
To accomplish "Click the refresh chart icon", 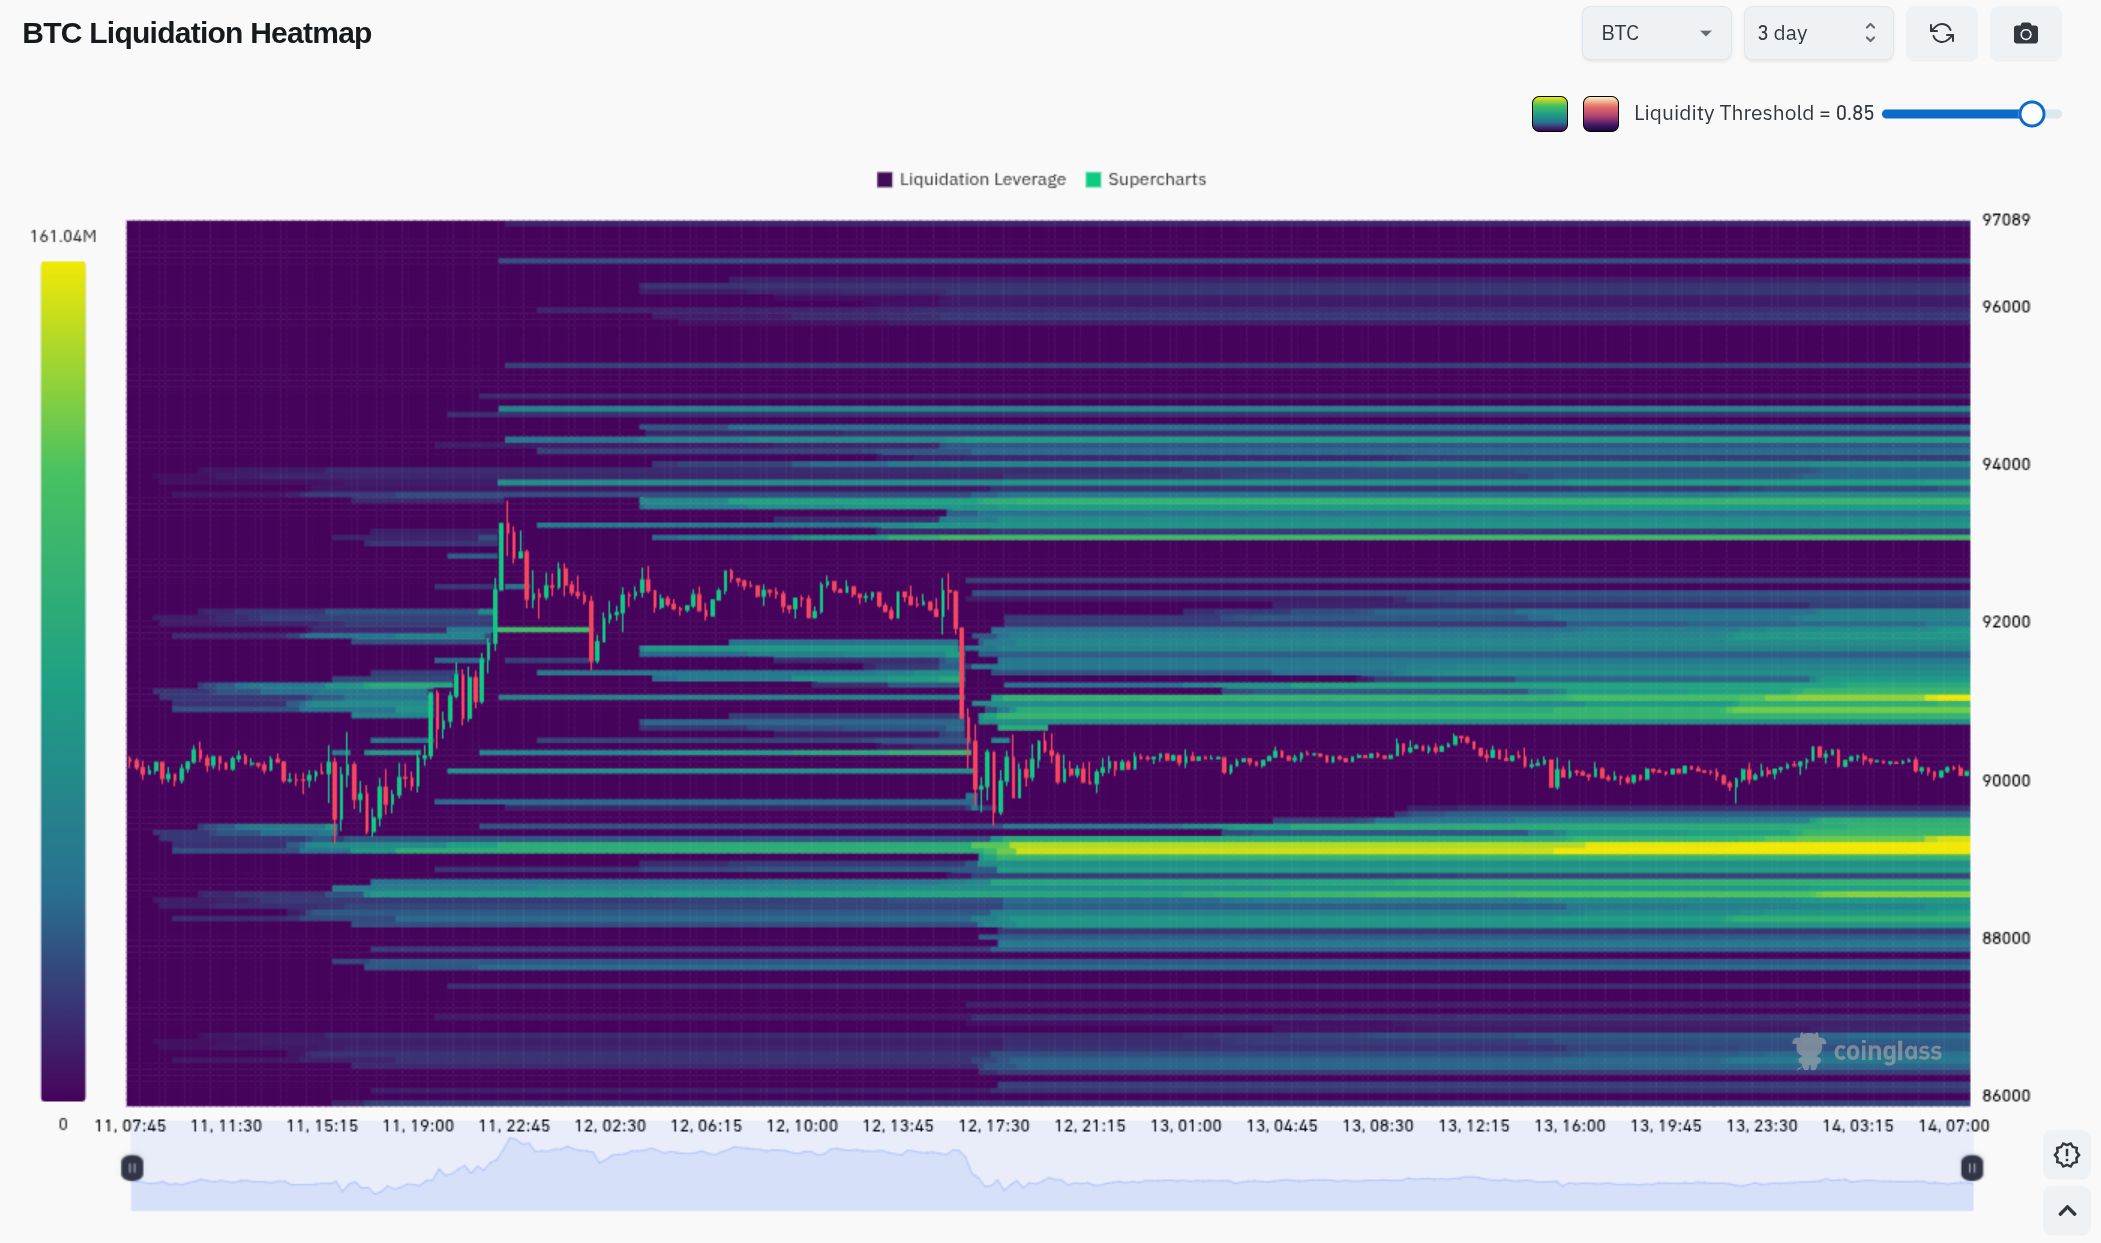I will [x=1941, y=33].
